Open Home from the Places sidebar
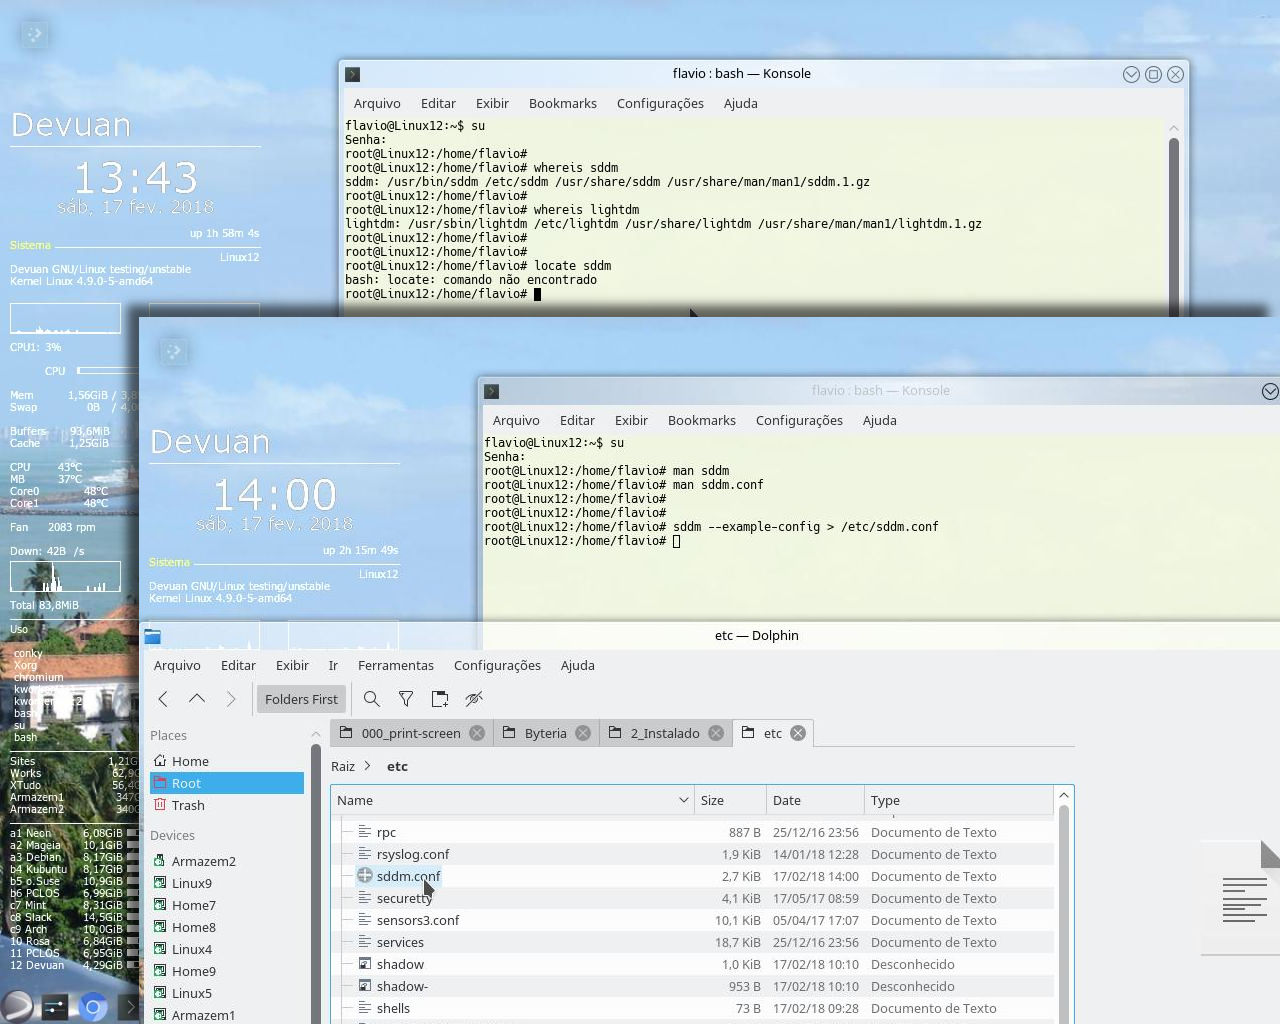Screen dimensions: 1280x1024 [190, 761]
